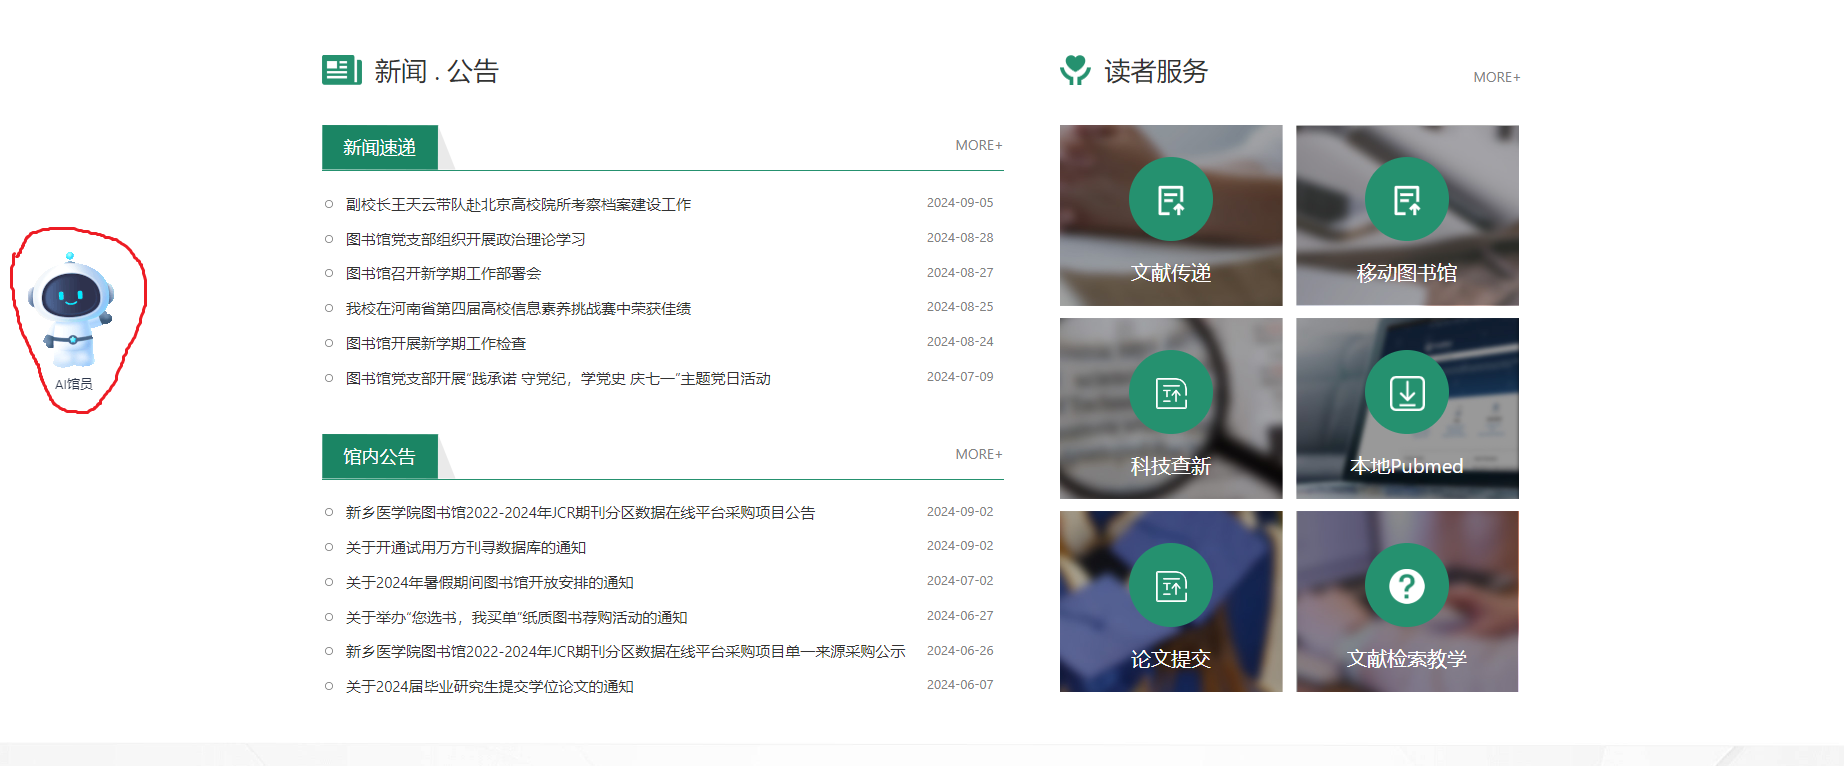
Task: Open 关于2024年暑假期间图书馆开放安排的通知
Action: [x=489, y=583]
